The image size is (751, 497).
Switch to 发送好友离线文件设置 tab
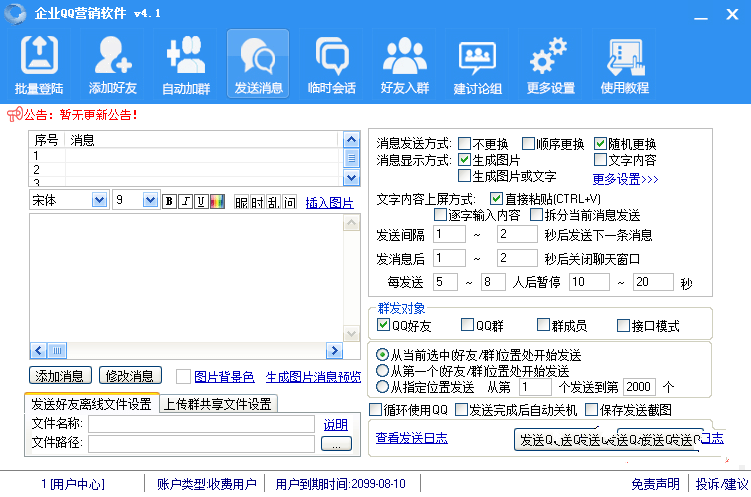91,404
